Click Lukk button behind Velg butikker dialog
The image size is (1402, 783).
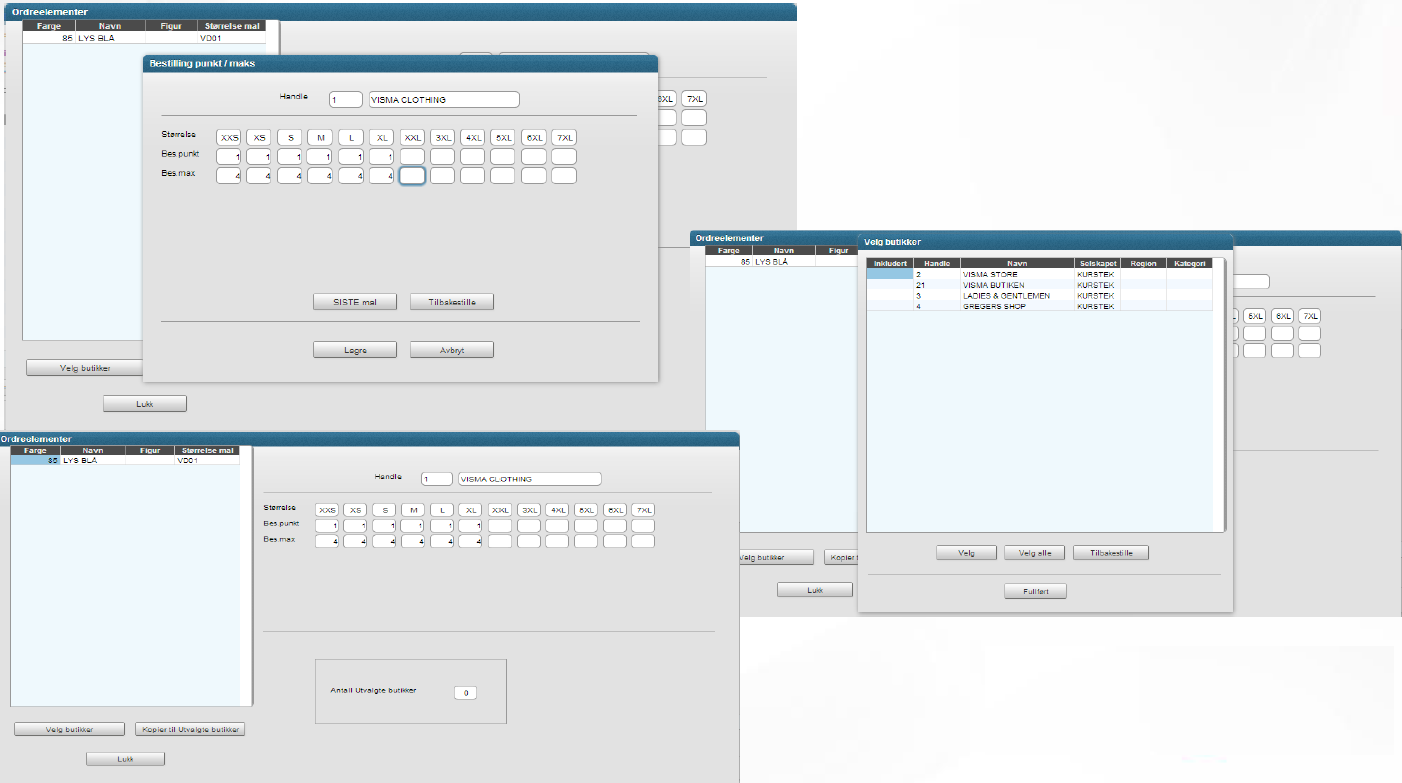coord(815,590)
